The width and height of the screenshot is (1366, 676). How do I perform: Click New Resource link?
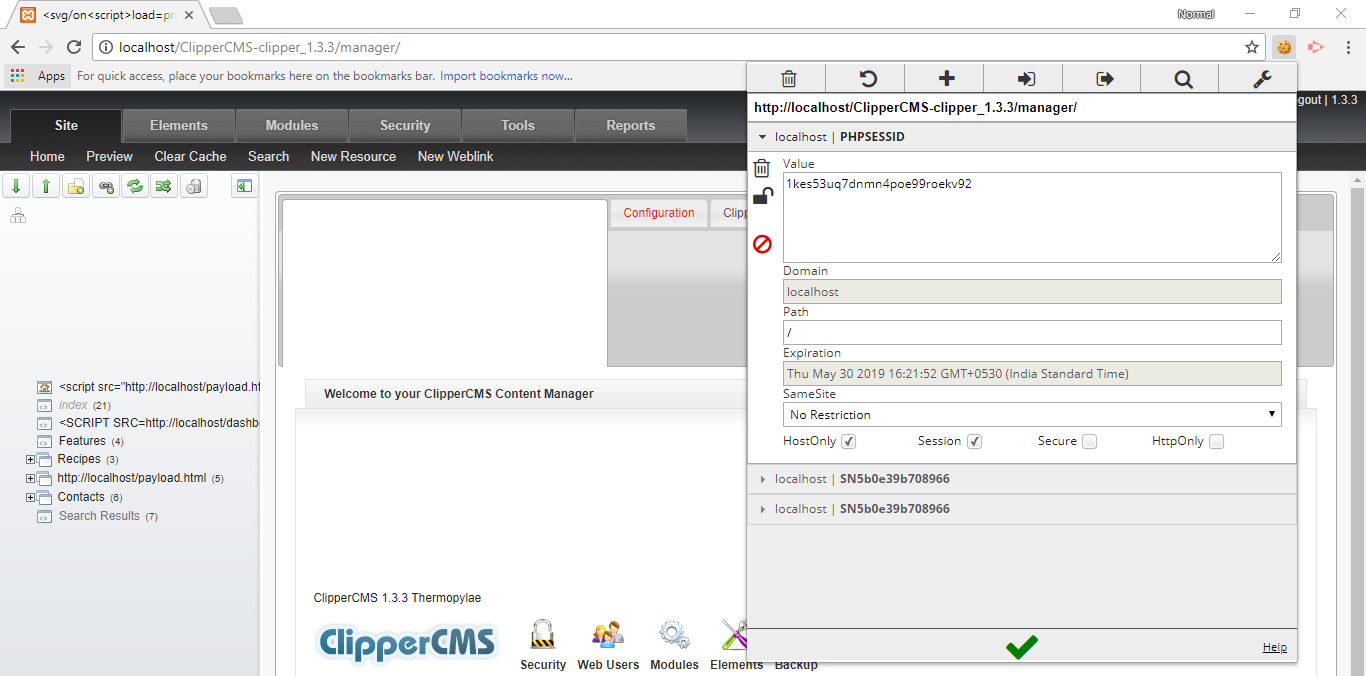(x=353, y=156)
